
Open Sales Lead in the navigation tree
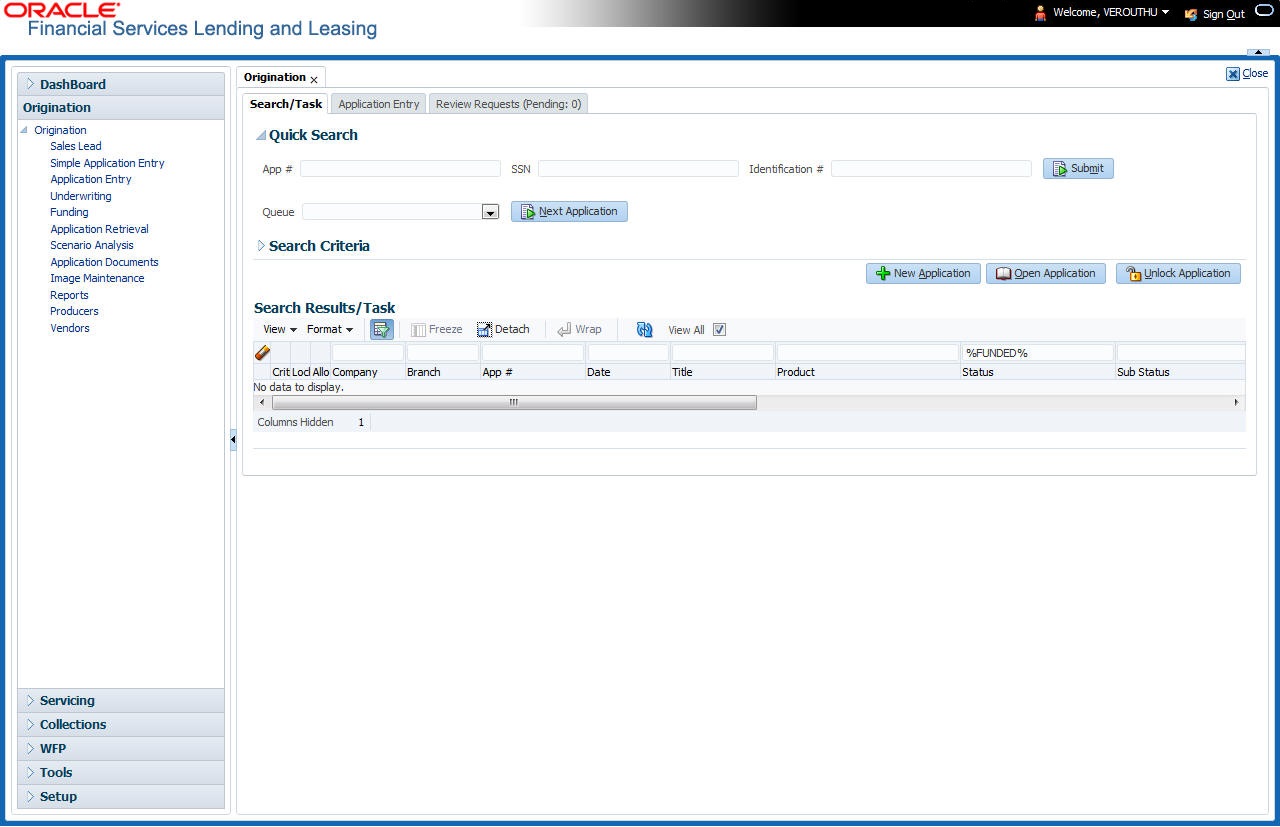76,146
